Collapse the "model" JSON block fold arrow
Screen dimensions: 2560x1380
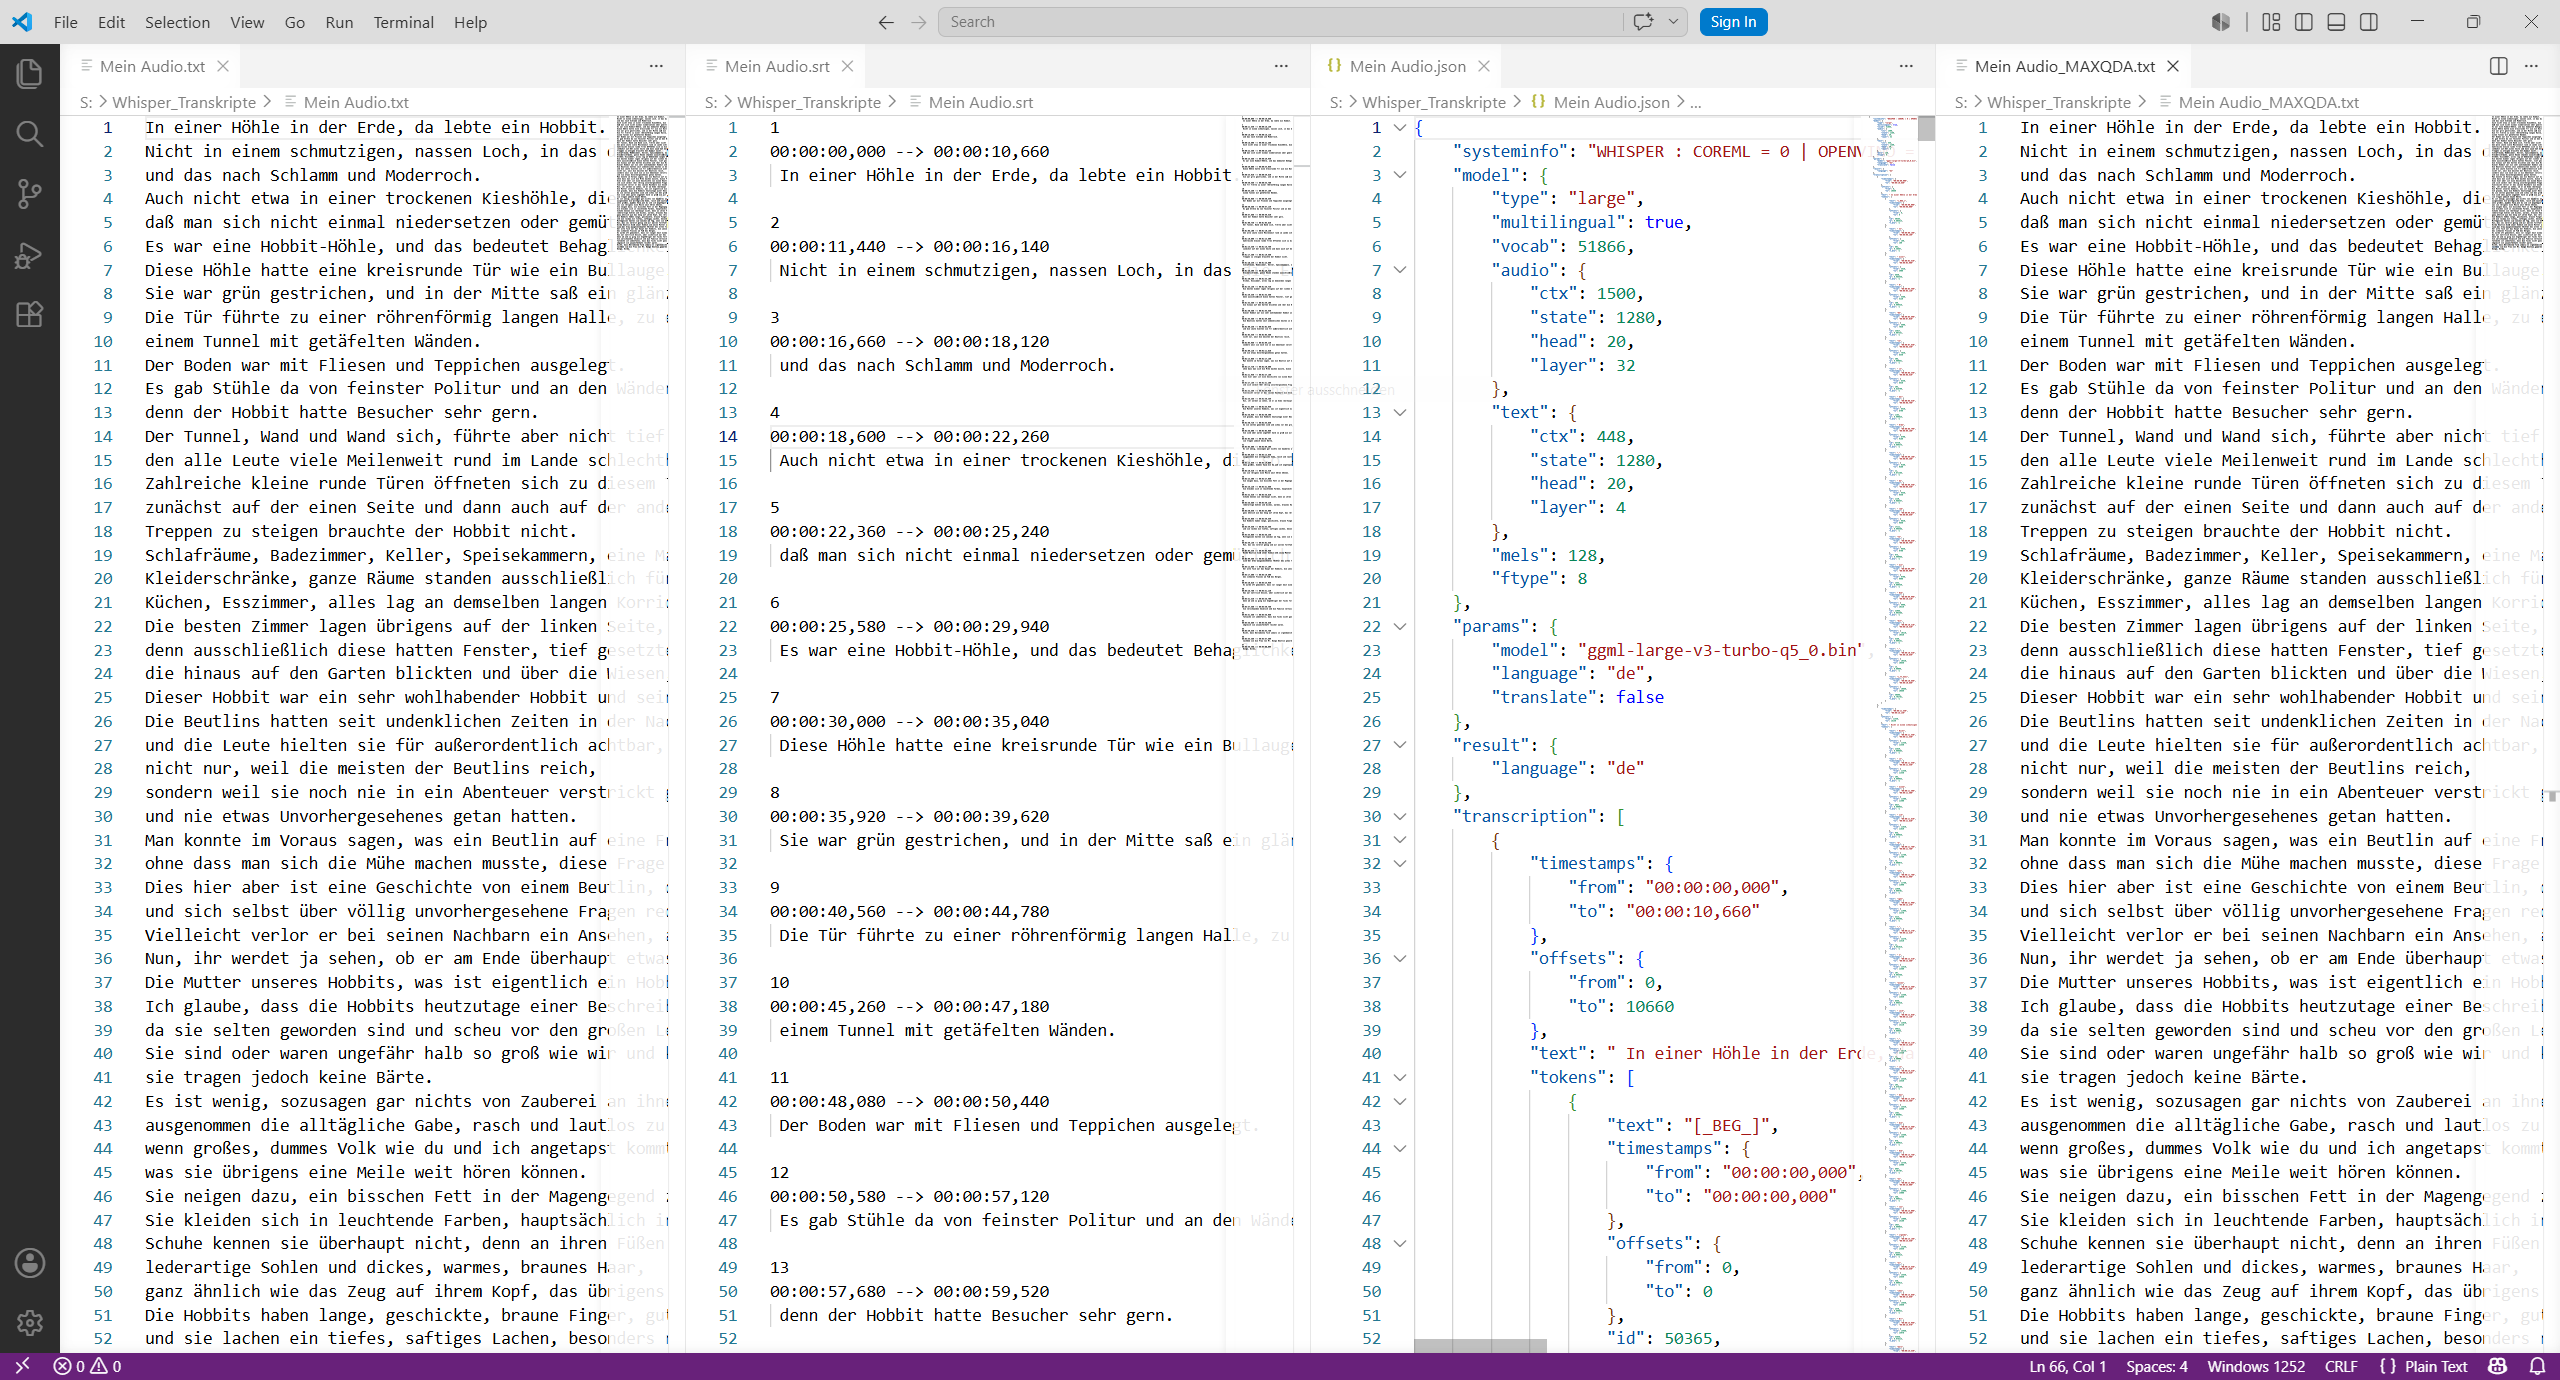[x=1400, y=175]
